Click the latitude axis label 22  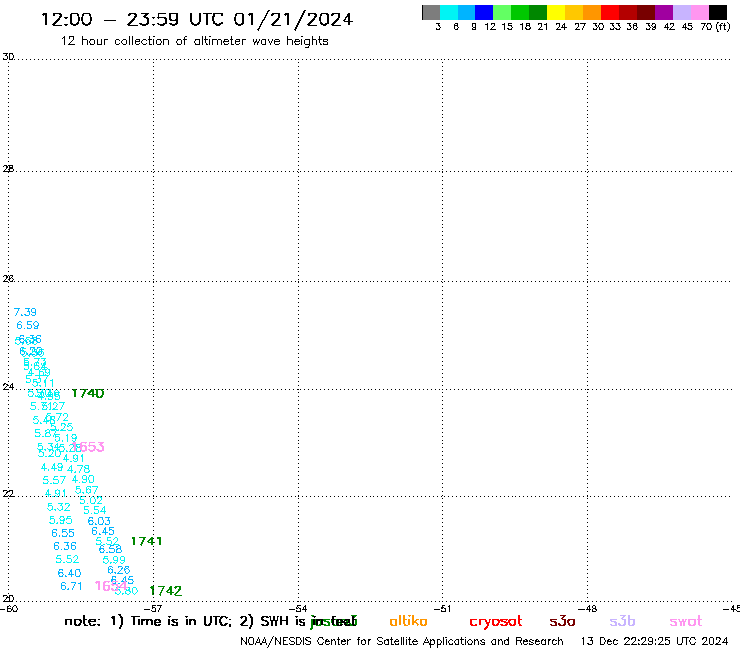coord(8,494)
